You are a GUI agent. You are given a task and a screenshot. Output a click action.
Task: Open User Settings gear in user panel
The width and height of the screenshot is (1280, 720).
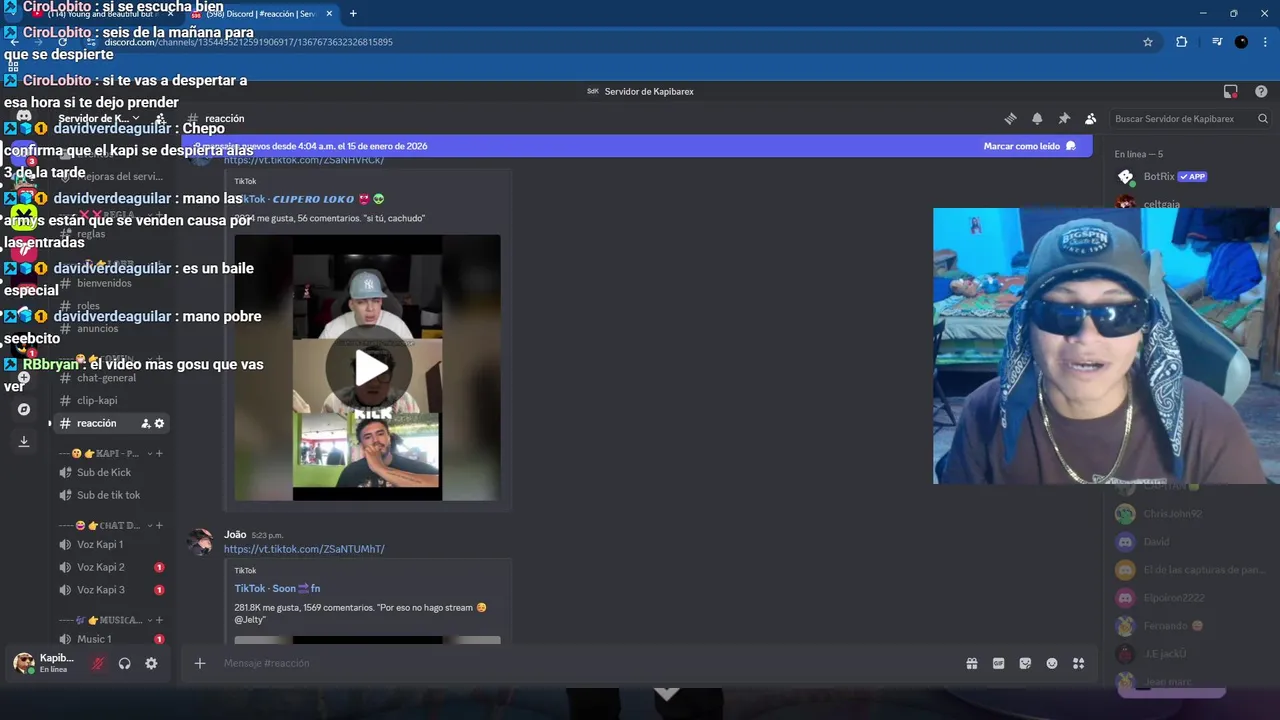(151, 663)
